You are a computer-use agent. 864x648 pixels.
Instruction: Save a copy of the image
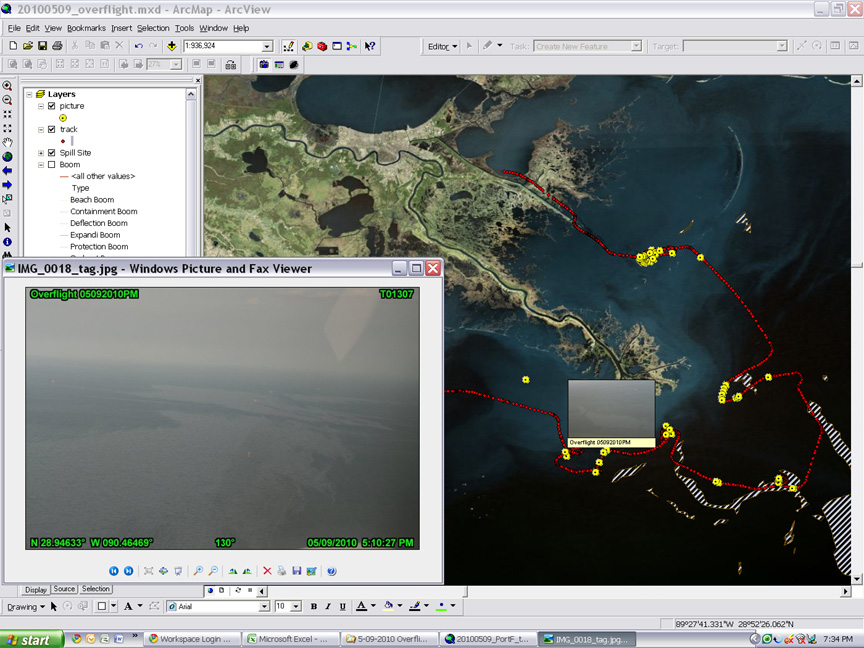(x=297, y=571)
